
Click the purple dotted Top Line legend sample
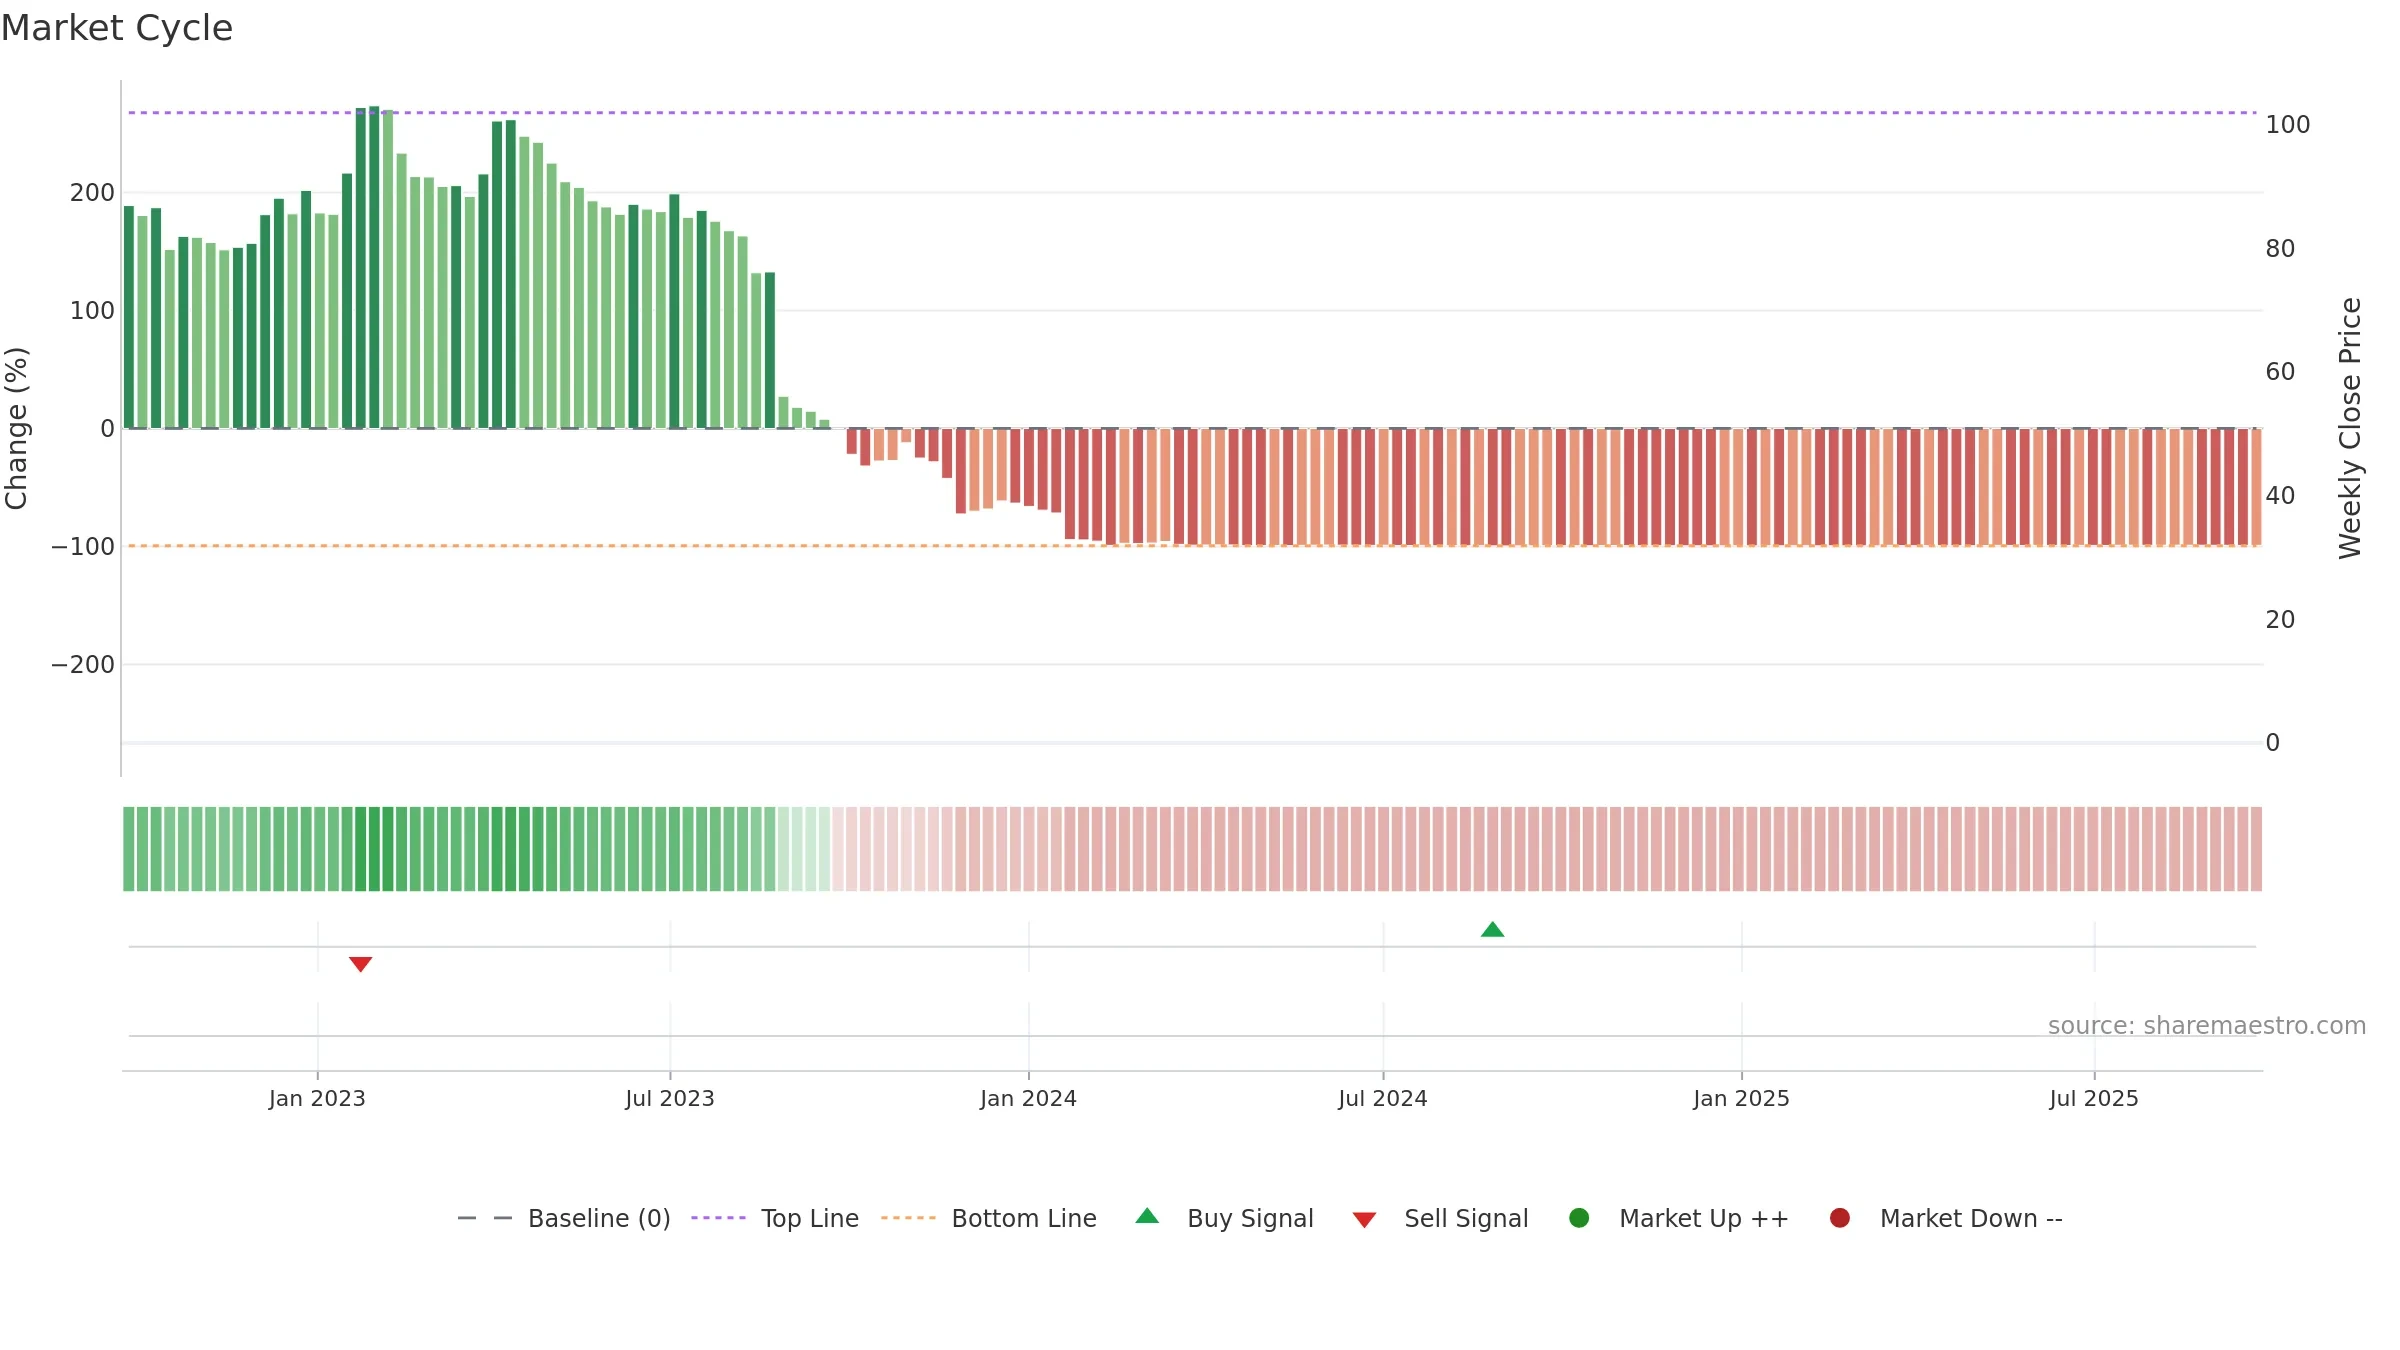[718, 1218]
